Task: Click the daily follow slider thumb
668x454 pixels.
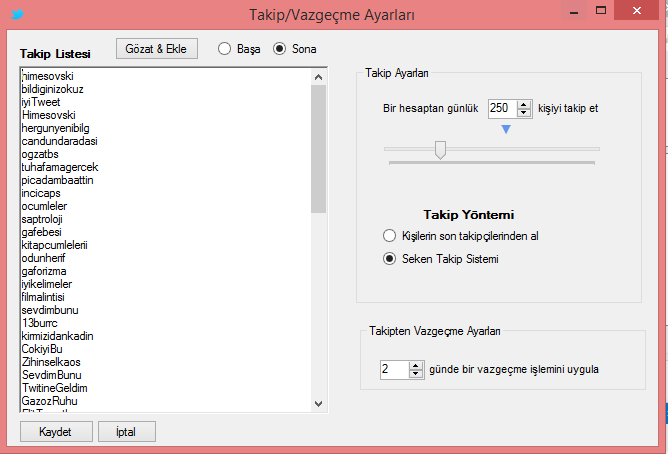Action: coord(439,150)
